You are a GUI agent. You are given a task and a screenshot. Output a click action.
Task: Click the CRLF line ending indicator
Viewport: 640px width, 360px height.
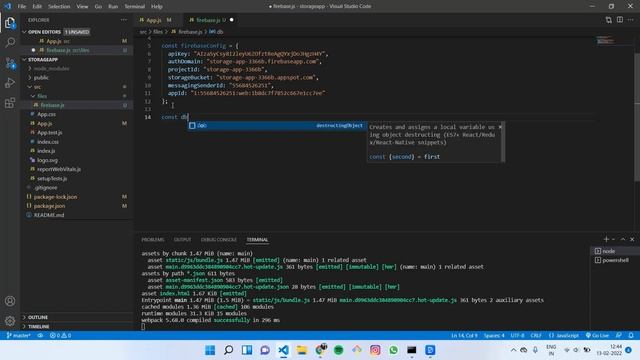click(536, 336)
